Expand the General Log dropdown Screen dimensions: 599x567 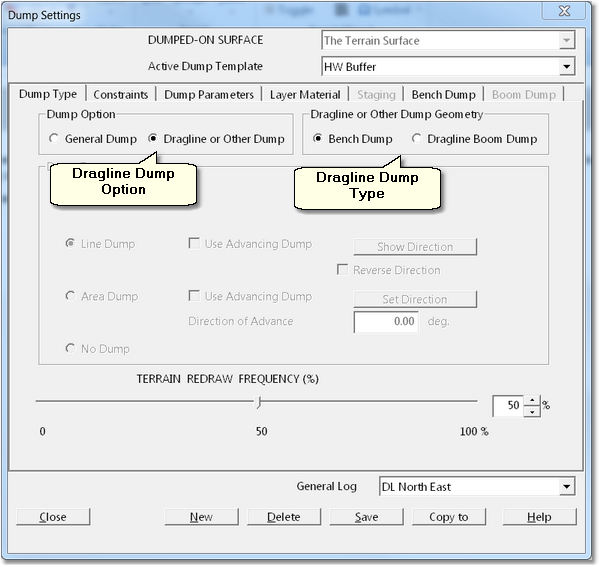pyautogui.click(x=567, y=486)
